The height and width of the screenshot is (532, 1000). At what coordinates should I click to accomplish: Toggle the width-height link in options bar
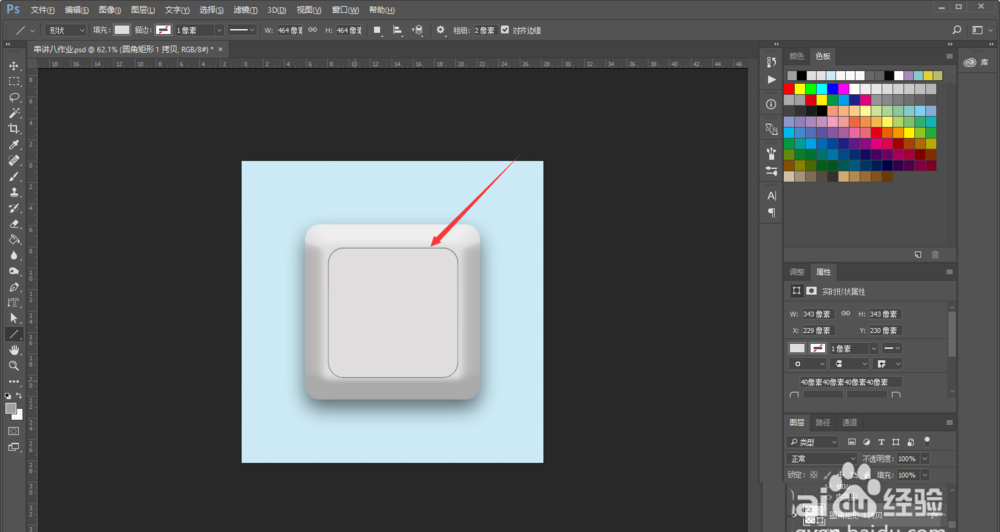(x=312, y=30)
